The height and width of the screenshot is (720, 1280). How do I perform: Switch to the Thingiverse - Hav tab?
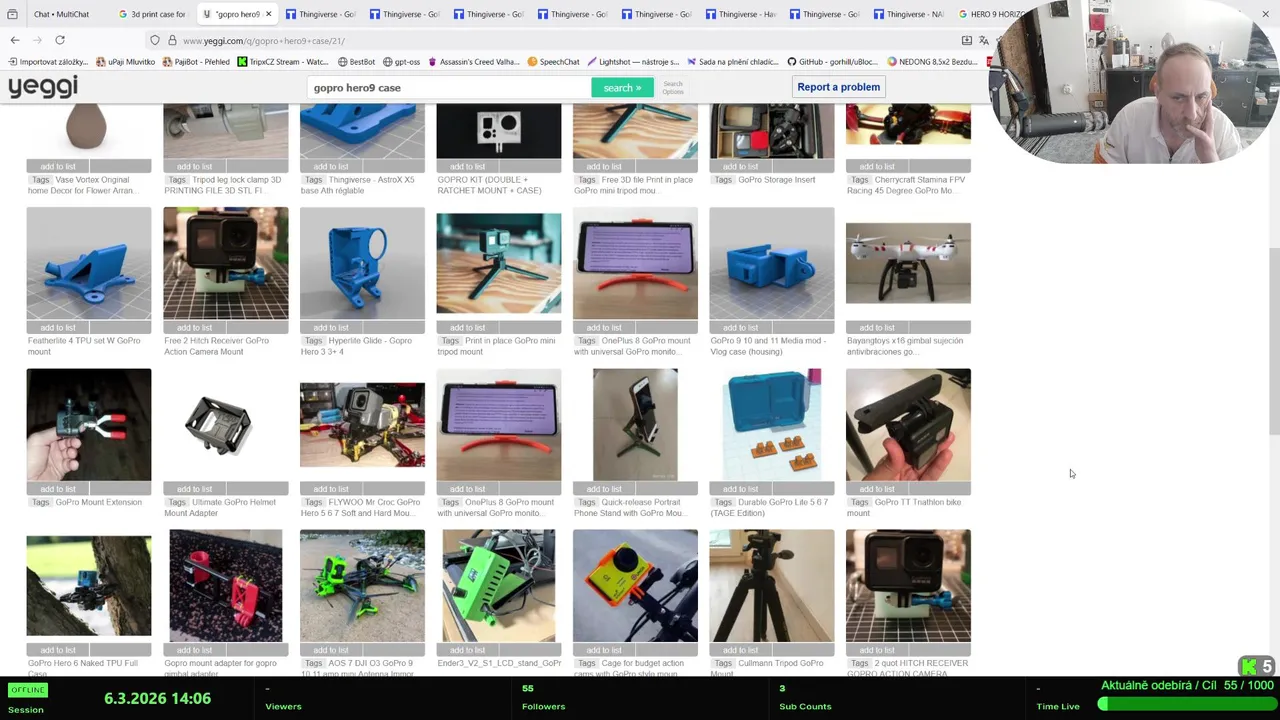coord(740,14)
